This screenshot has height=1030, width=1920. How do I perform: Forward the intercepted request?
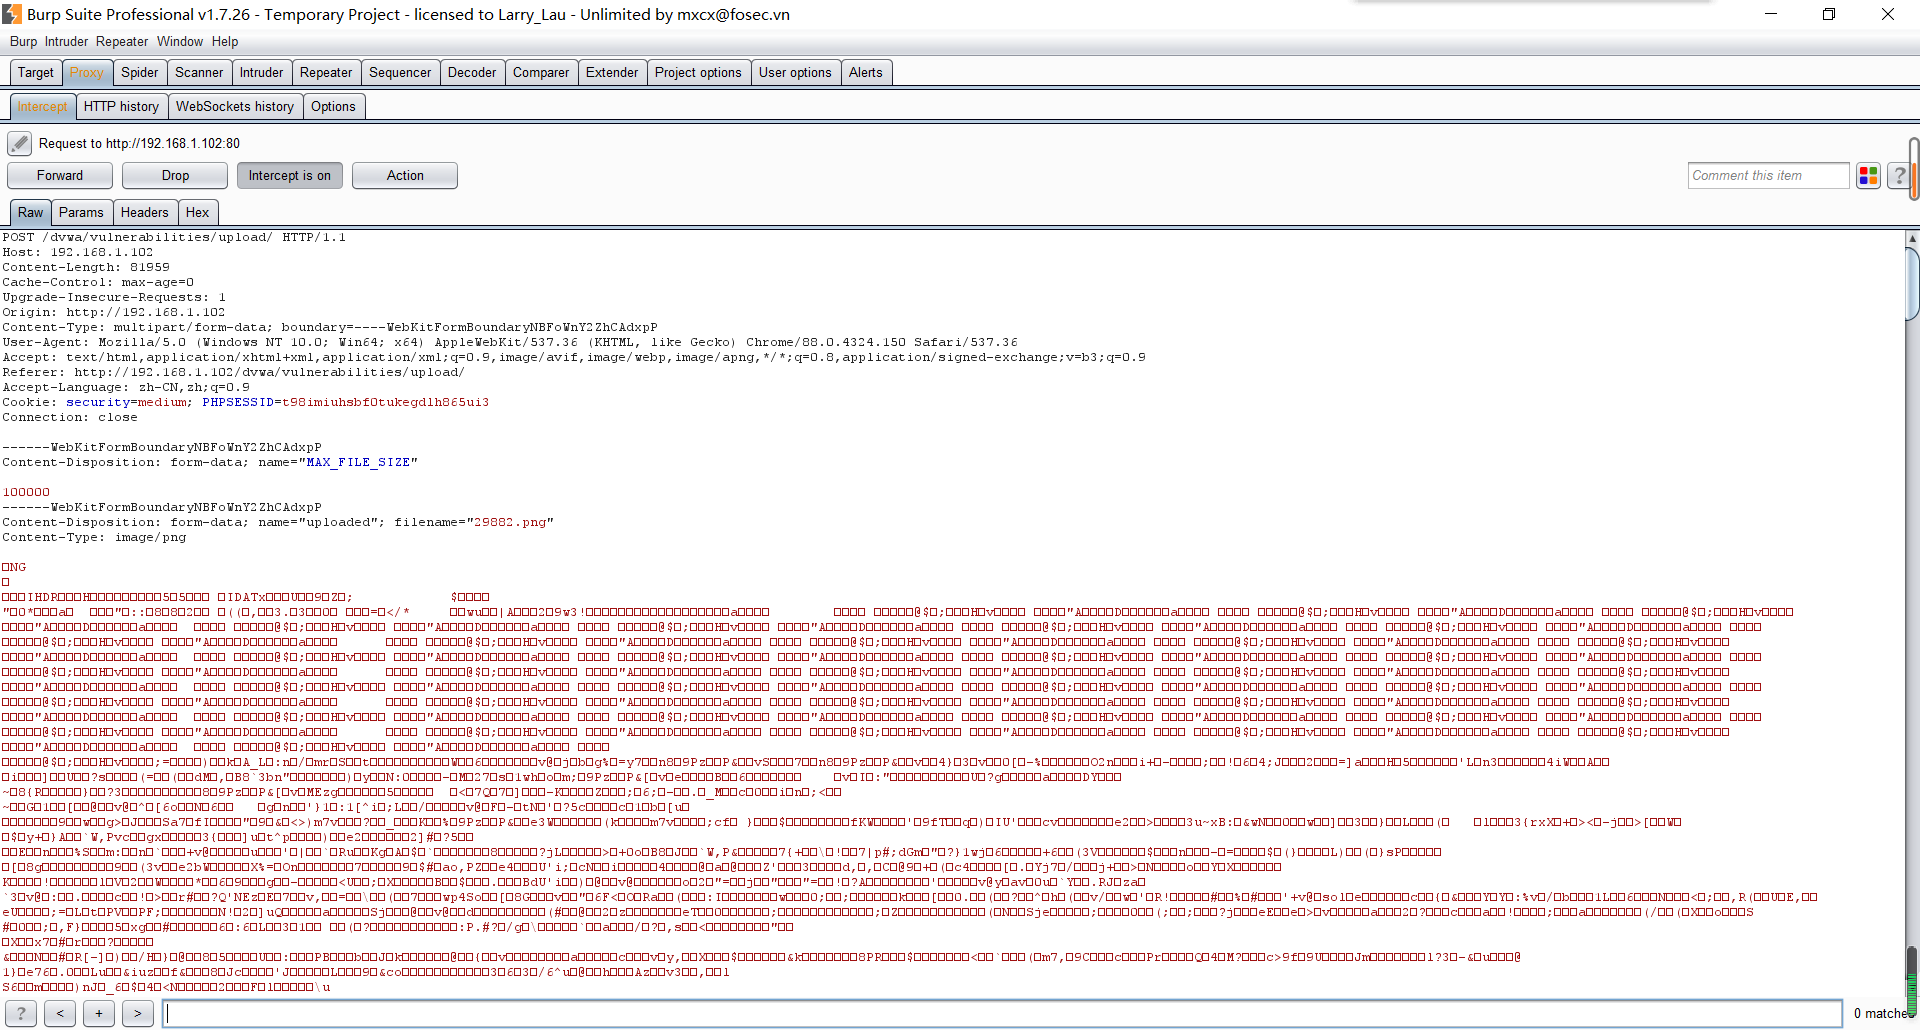[x=60, y=176]
